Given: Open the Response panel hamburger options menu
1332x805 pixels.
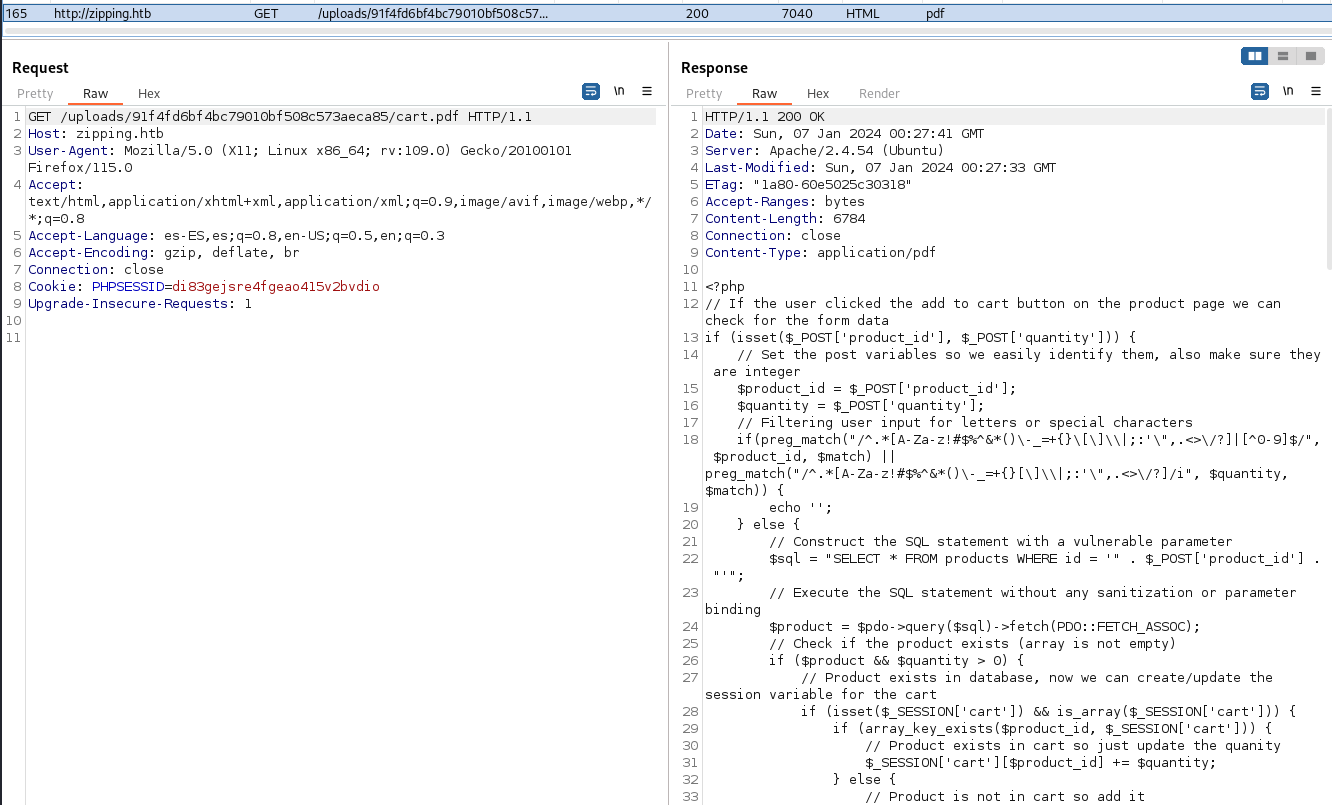Looking at the screenshot, I should [1316, 91].
